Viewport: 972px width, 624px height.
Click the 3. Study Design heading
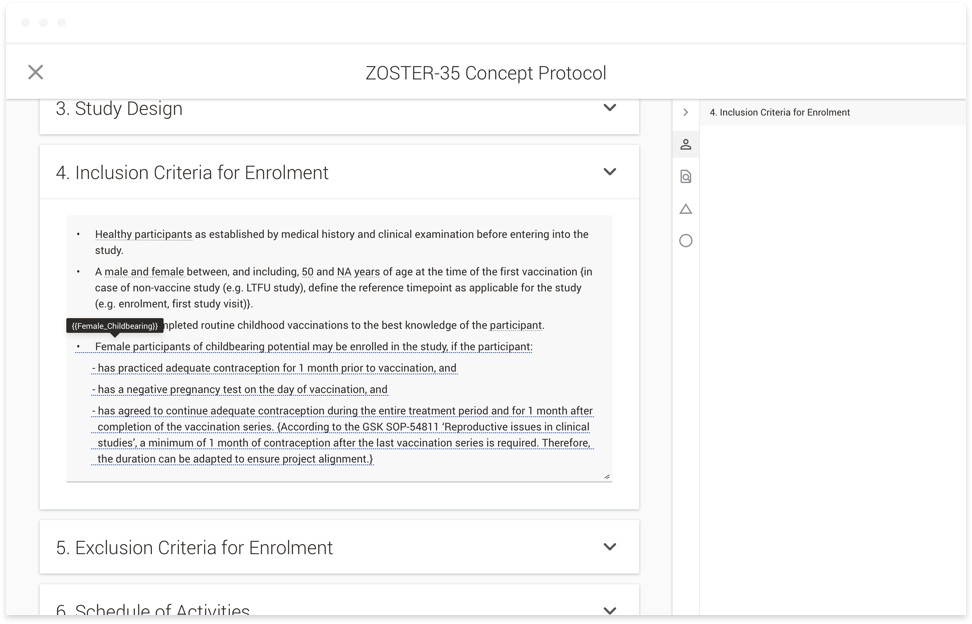(119, 108)
